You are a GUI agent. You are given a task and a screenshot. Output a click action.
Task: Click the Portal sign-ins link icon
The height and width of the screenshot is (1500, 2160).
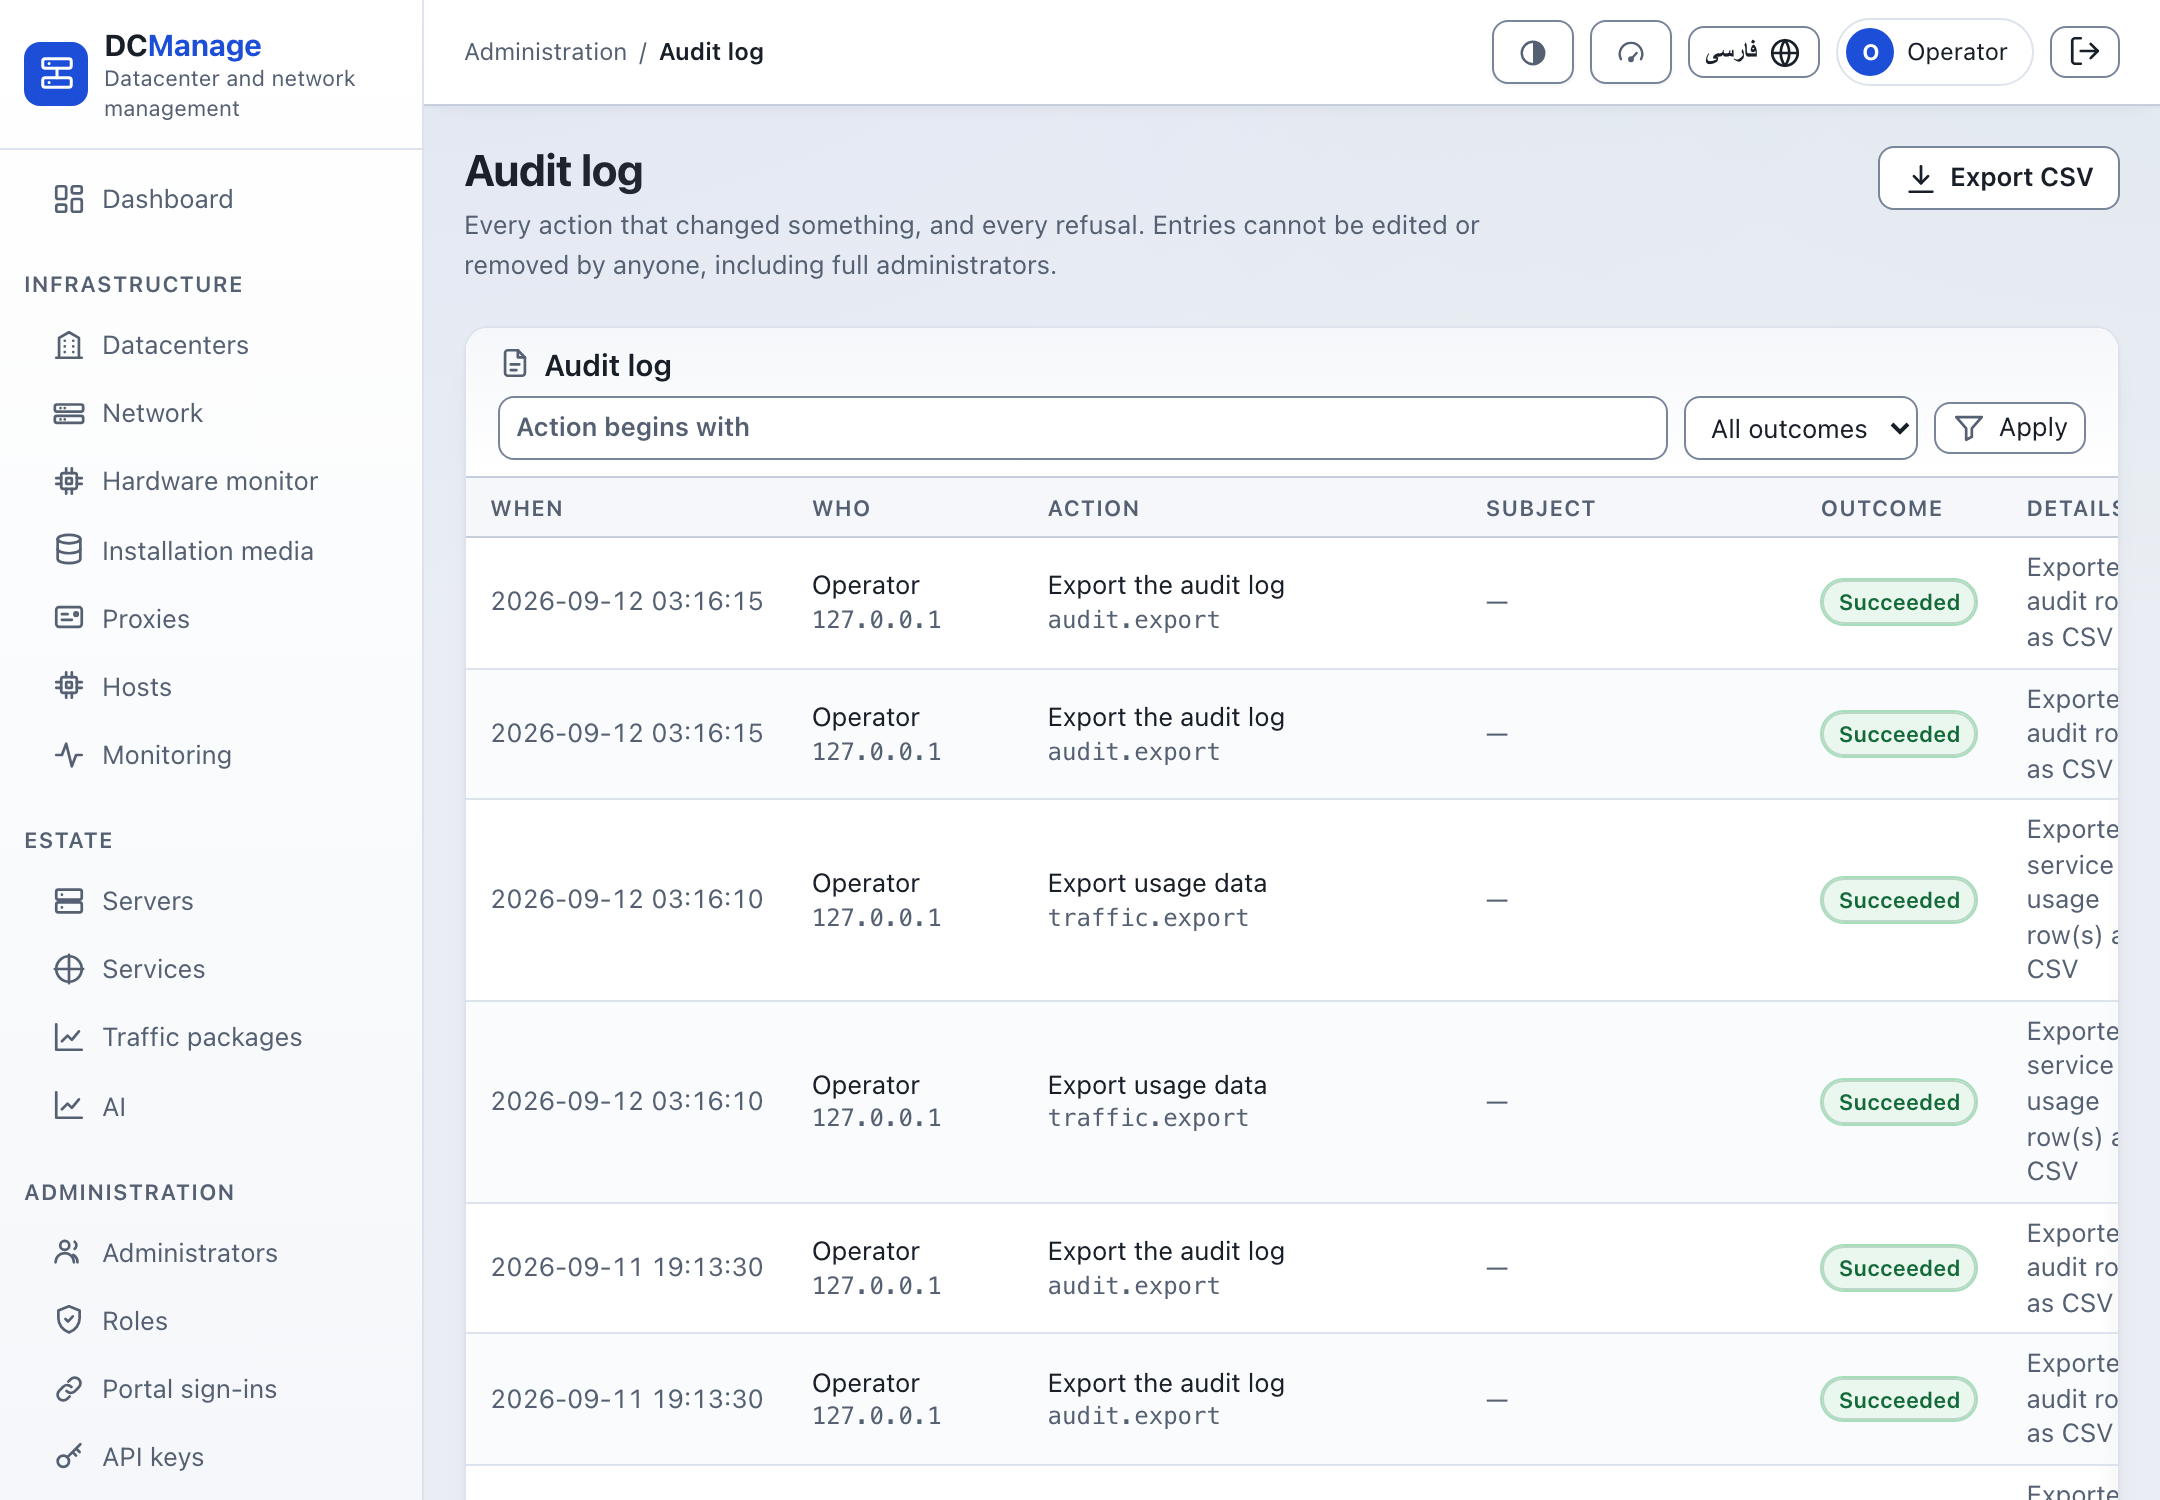(69, 1388)
